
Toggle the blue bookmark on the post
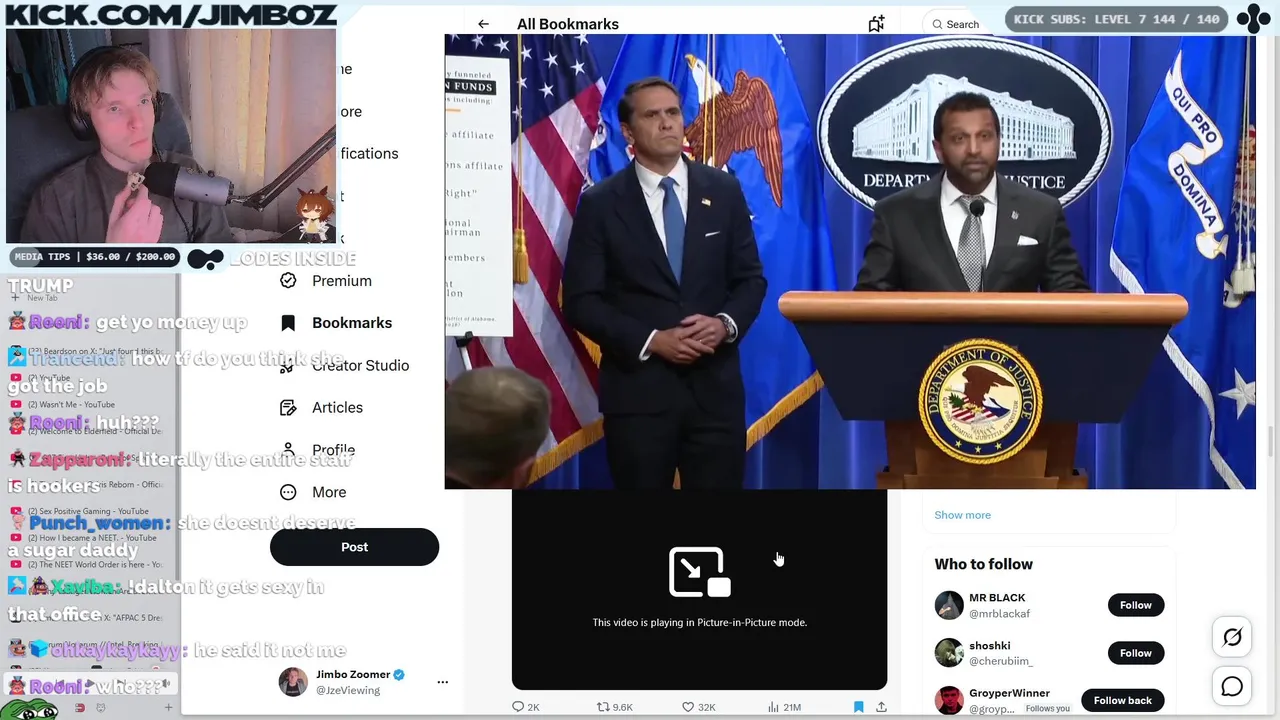[858, 707]
